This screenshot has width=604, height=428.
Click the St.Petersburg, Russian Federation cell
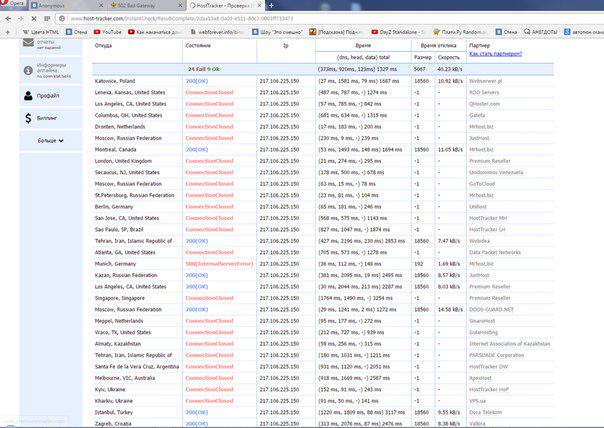point(134,195)
